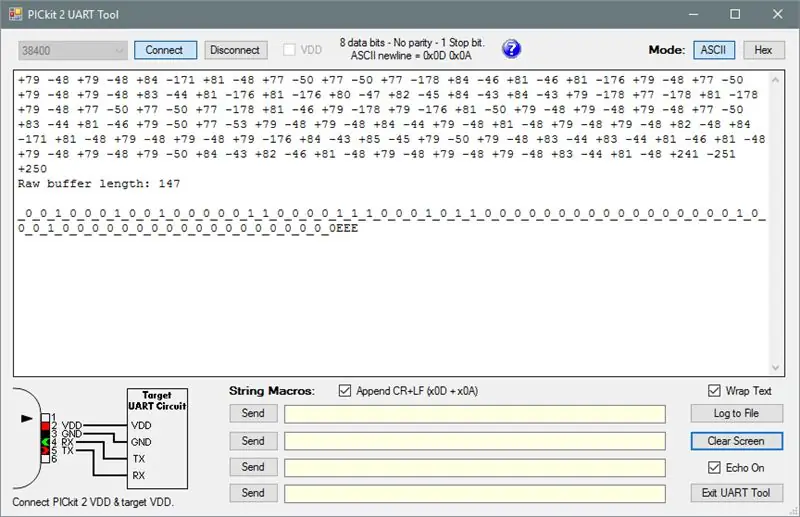Click the 'ASCII newline = 0x0D 0x0A' text

[x=411, y=56]
